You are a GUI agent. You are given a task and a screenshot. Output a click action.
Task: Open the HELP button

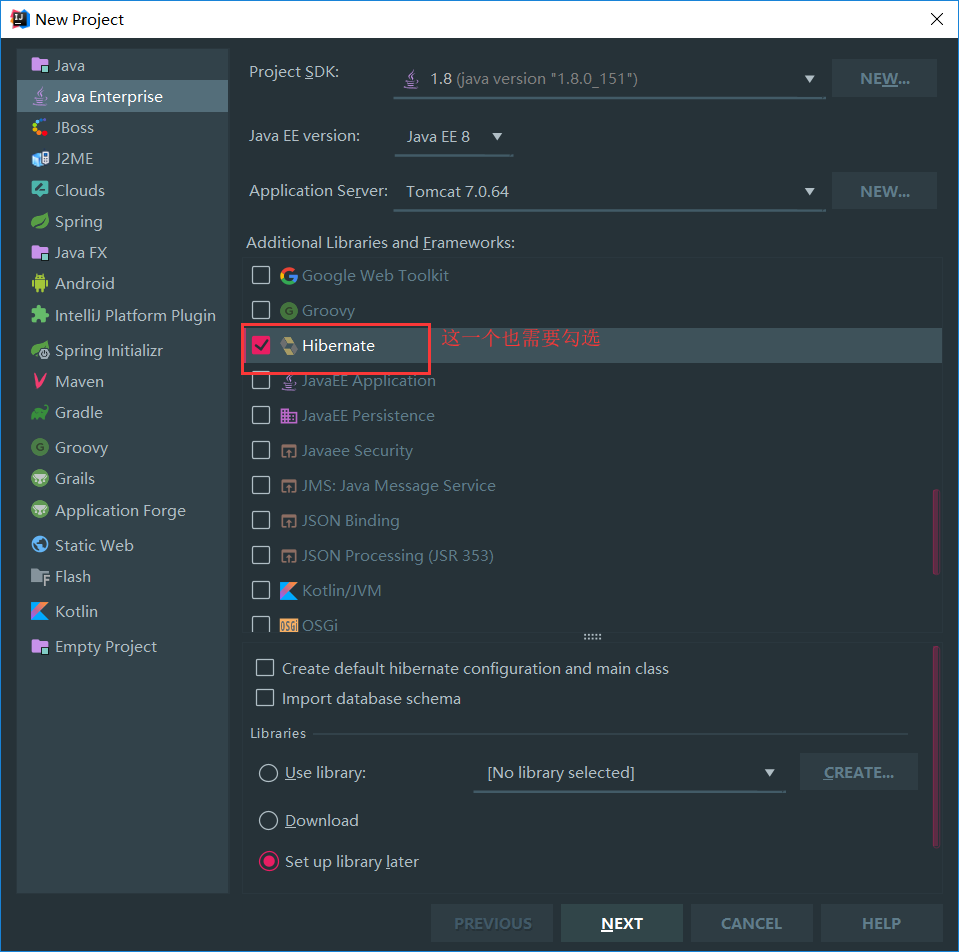coord(881,923)
